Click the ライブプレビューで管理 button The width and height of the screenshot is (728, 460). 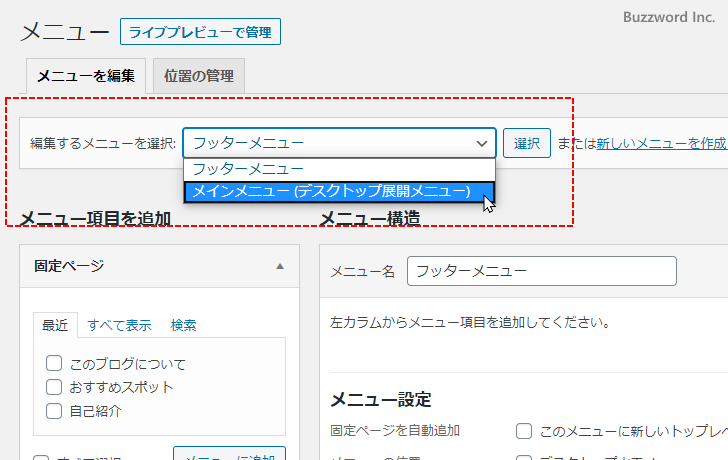[x=200, y=32]
